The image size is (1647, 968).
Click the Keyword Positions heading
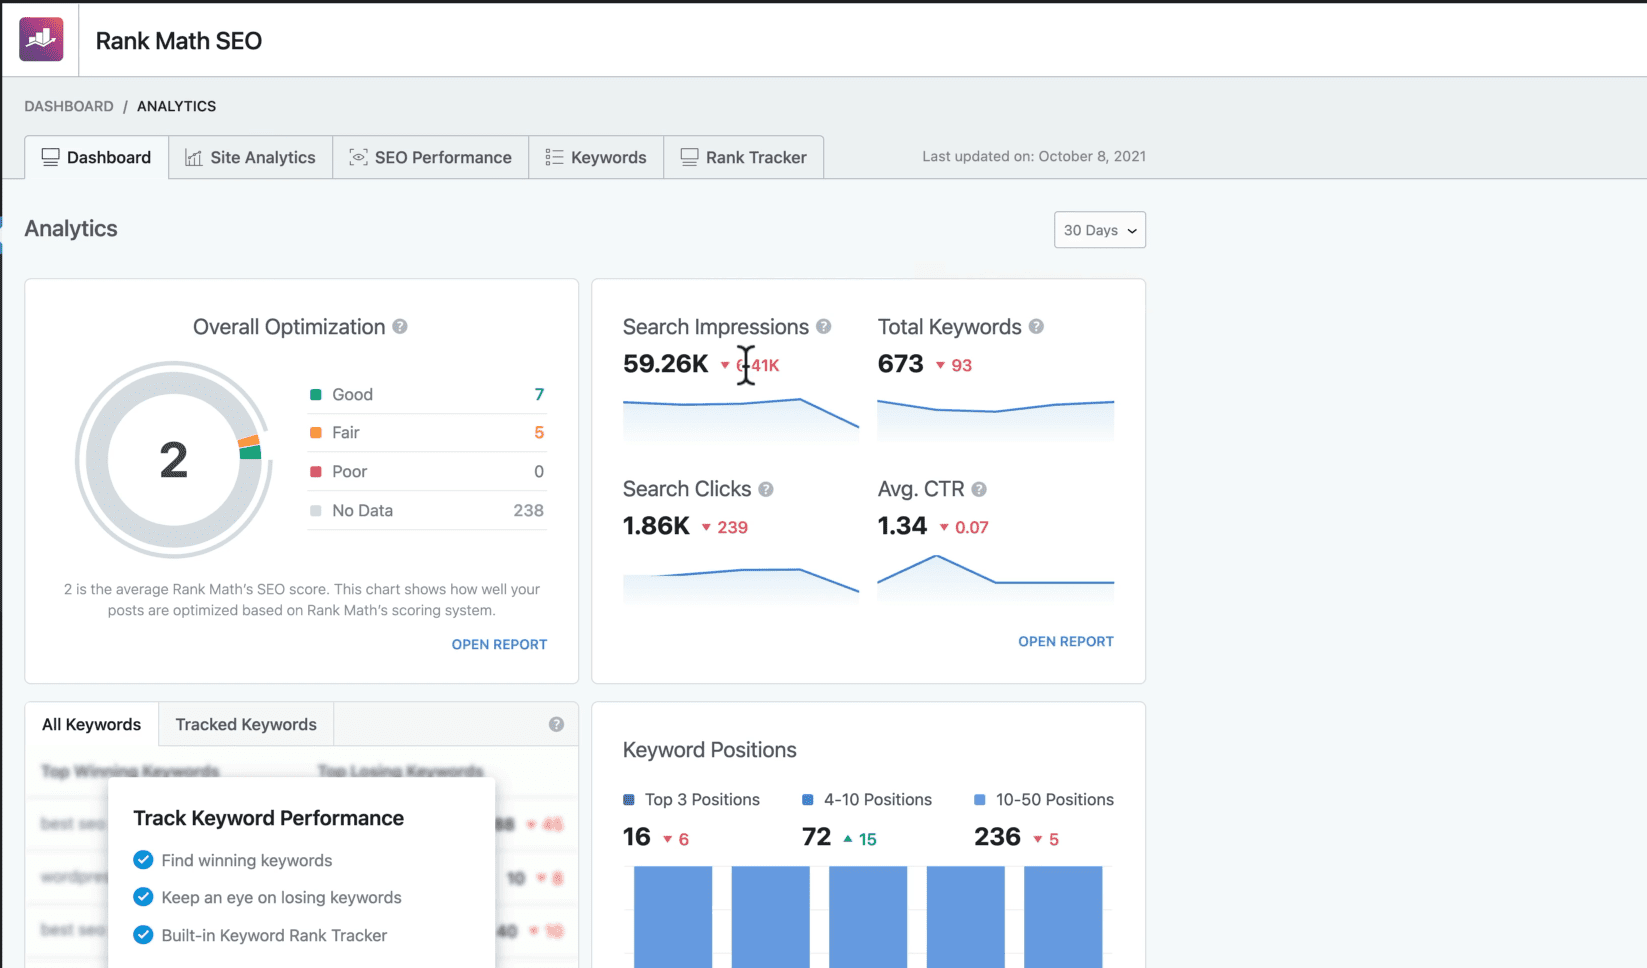click(709, 750)
